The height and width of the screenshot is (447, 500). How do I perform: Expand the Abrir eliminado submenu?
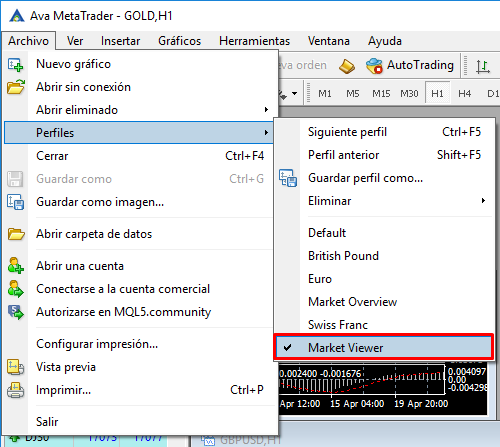click(139, 110)
